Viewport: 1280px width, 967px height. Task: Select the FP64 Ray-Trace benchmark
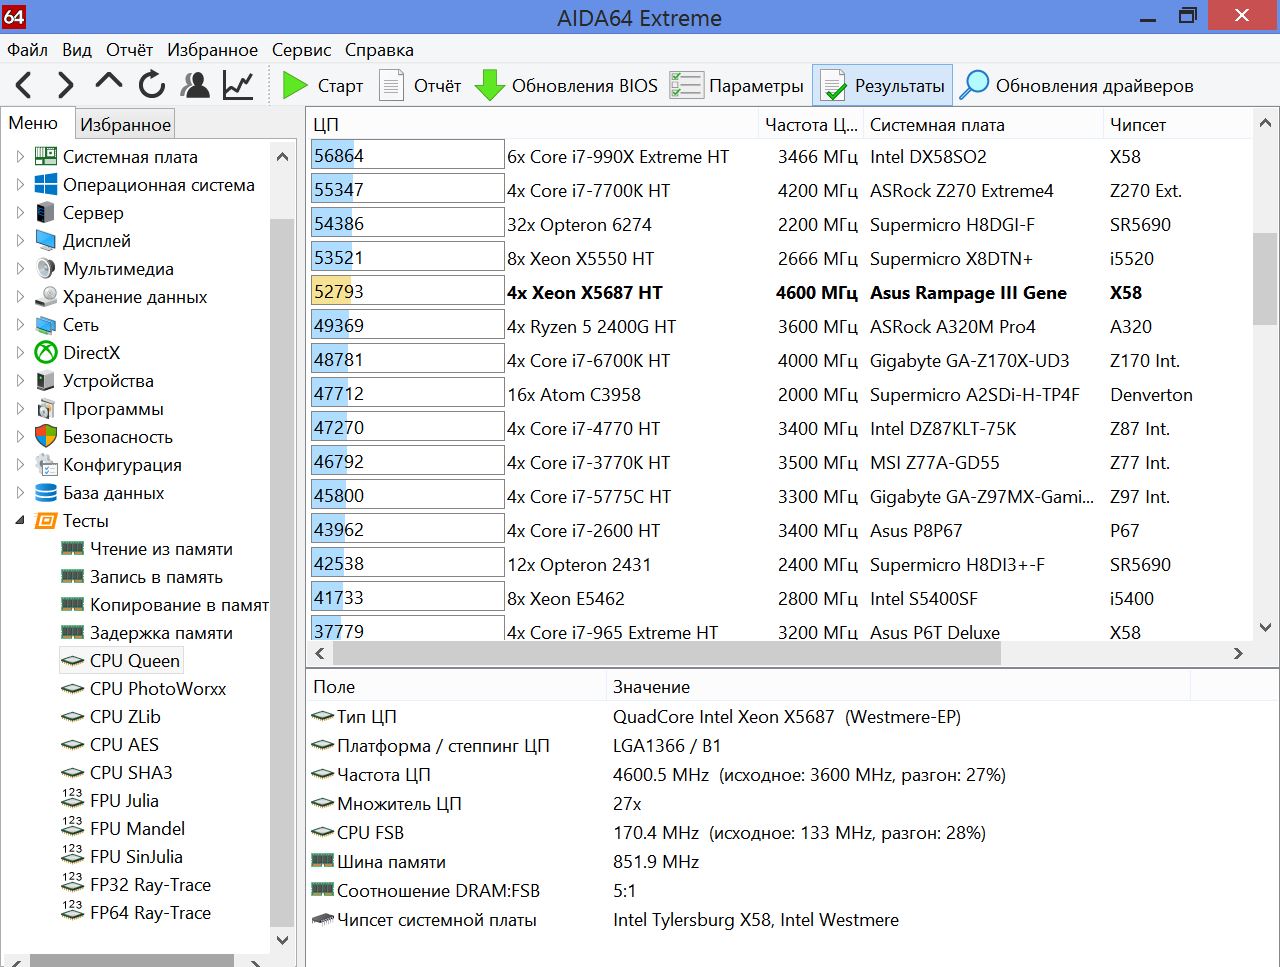click(150, 913)
